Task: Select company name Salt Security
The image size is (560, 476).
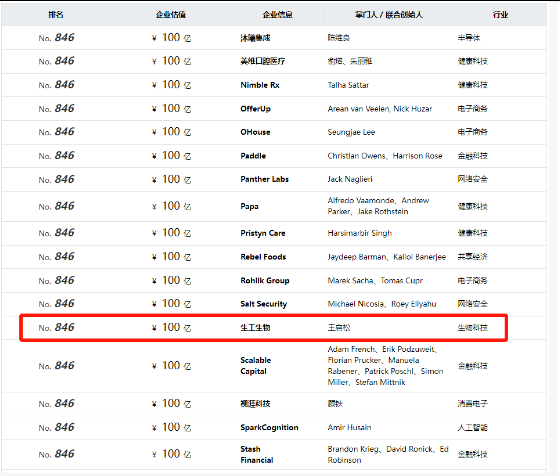Action: [264, 304]
